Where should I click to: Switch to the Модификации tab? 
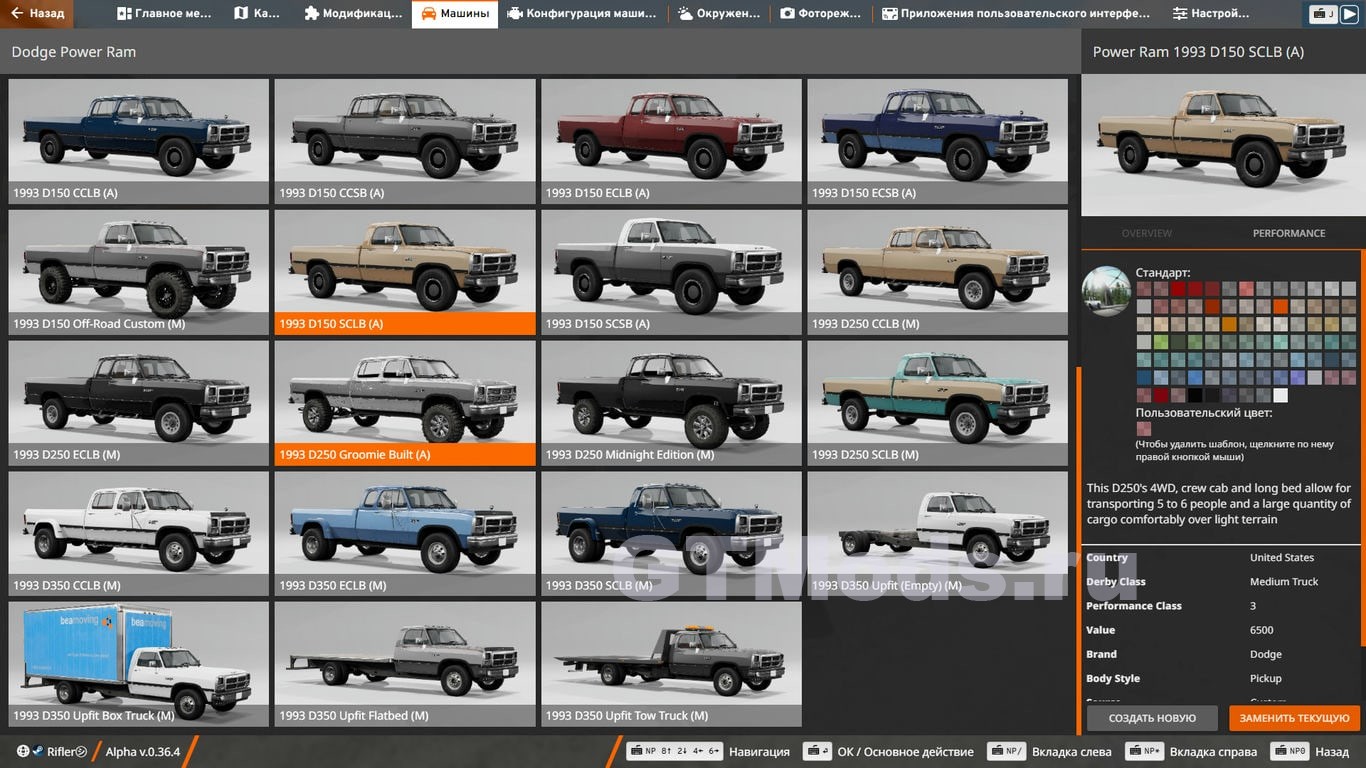[x=354, y=14]
